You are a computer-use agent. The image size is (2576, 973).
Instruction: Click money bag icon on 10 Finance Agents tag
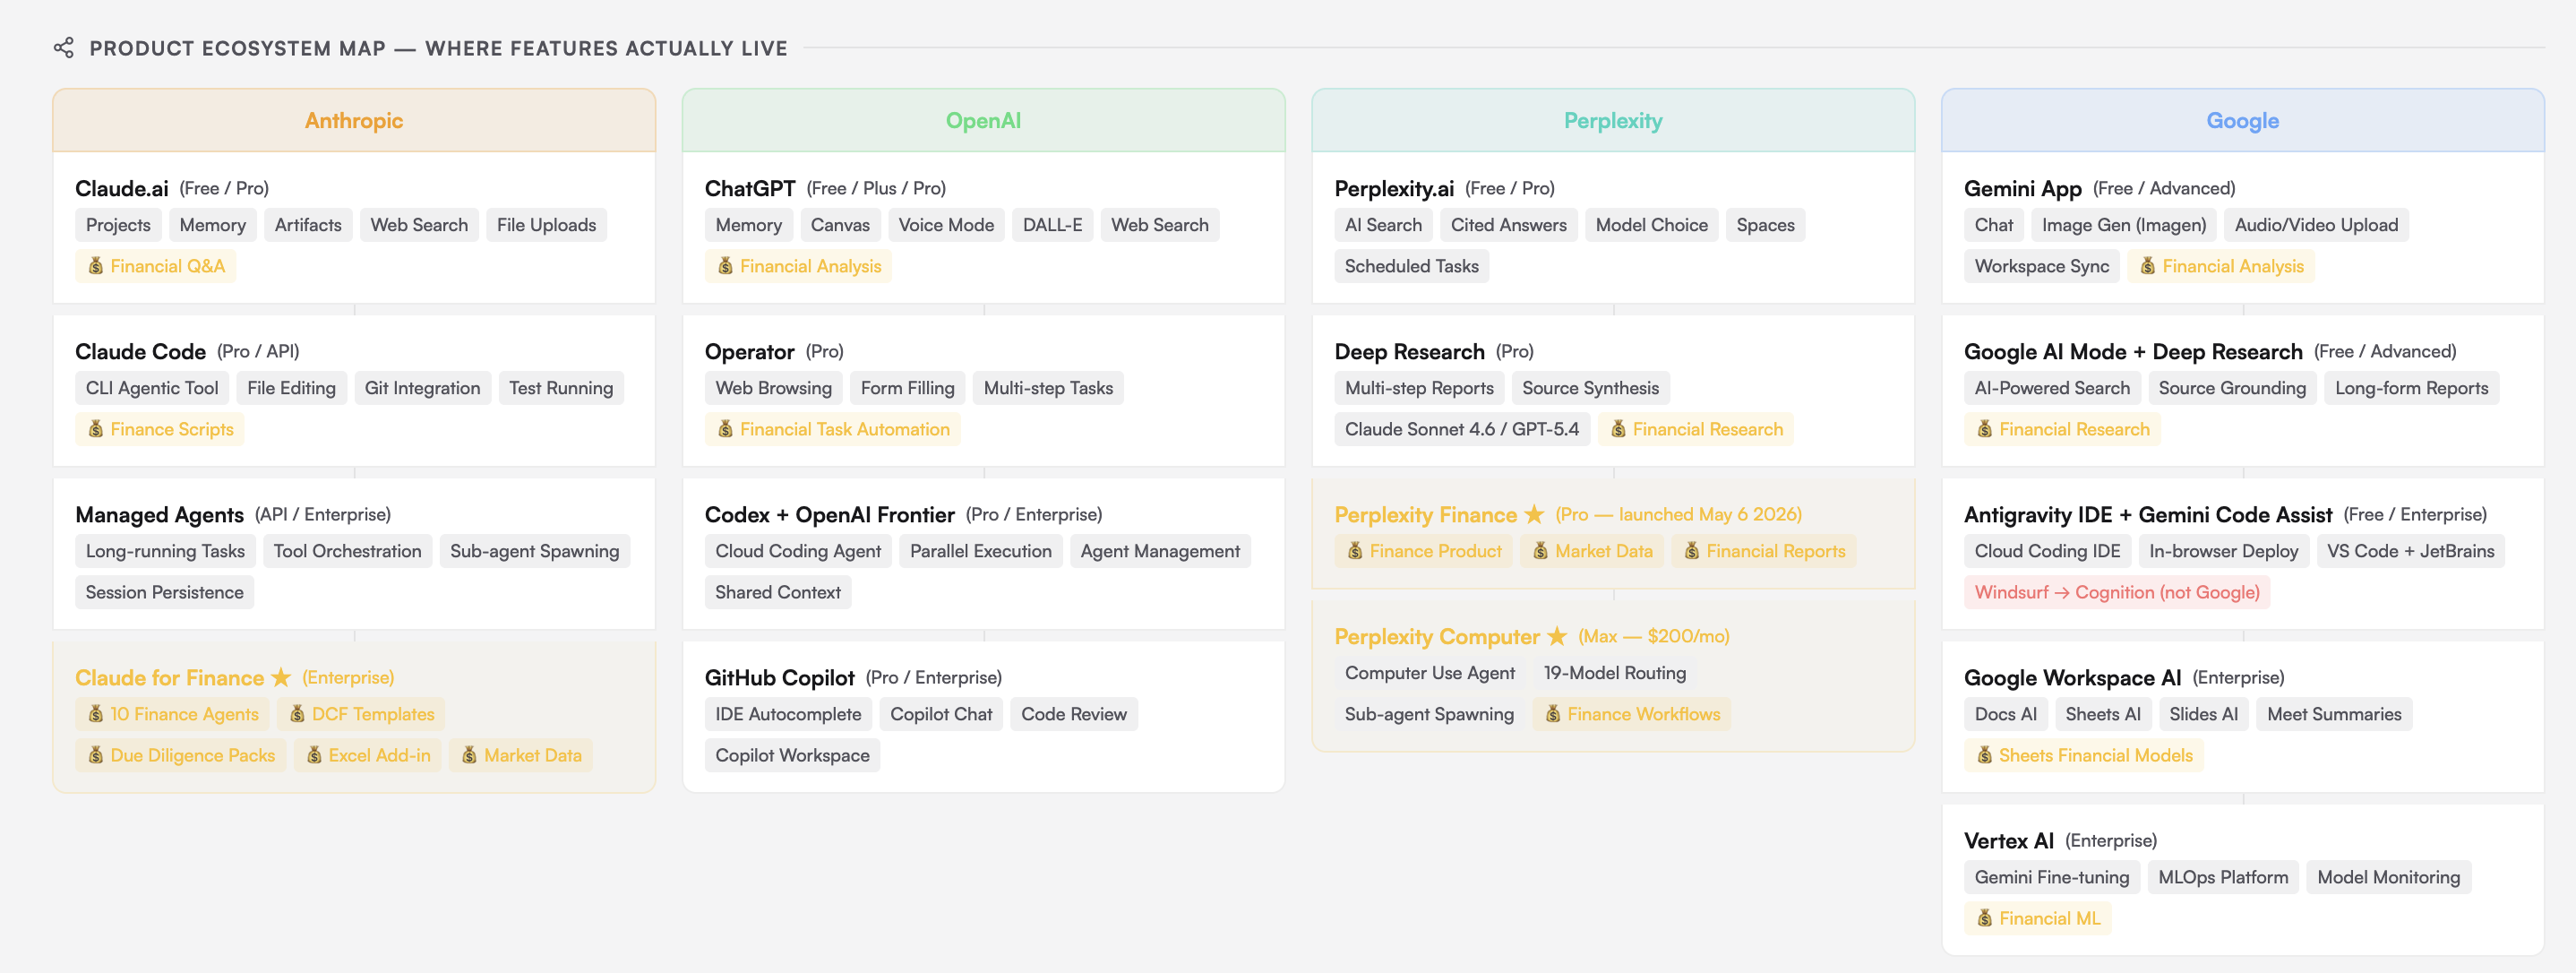point(96,714)
